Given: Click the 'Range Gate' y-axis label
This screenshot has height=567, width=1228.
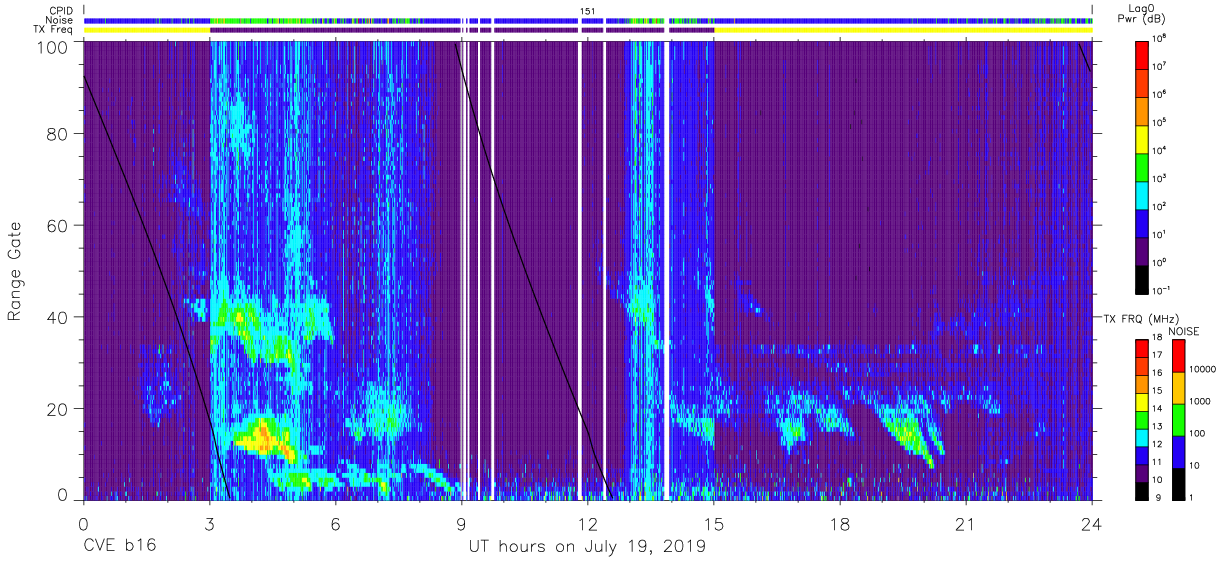Looking at the screenshot, I should click(16, 272).
